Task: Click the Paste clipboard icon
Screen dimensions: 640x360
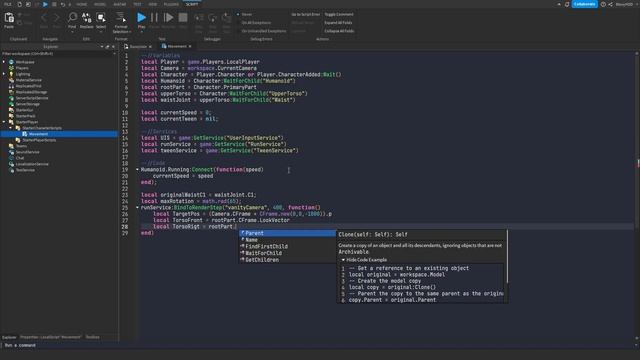Action: coord(9,18)
